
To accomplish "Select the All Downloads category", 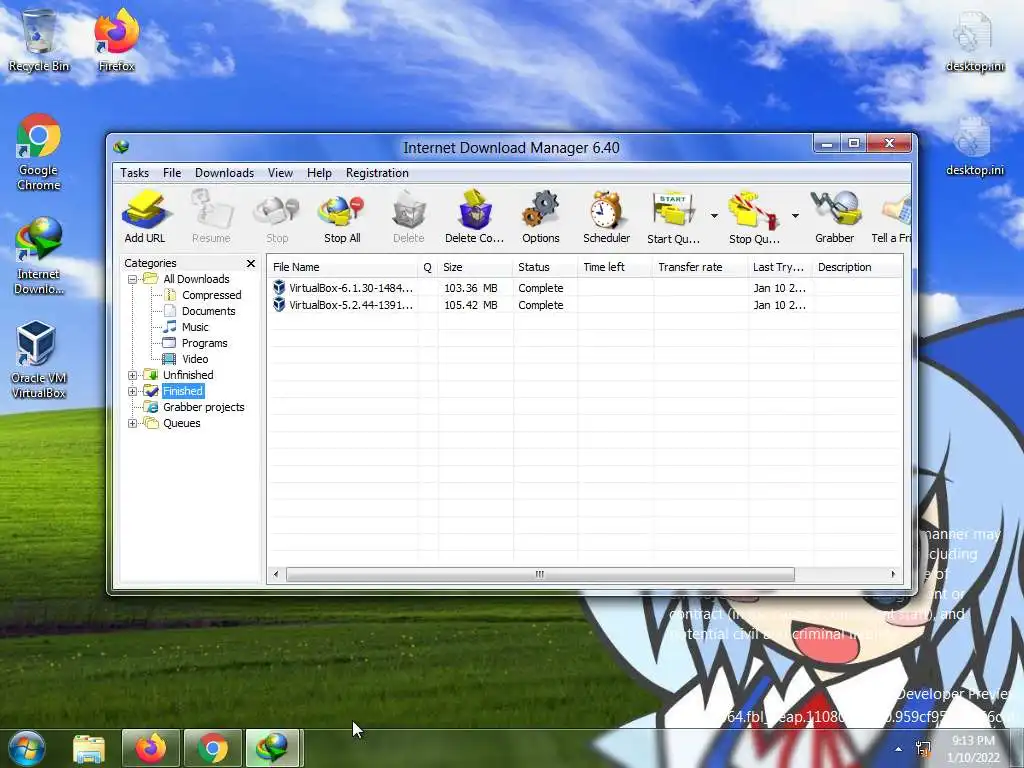I will click(x=196, y=279).
